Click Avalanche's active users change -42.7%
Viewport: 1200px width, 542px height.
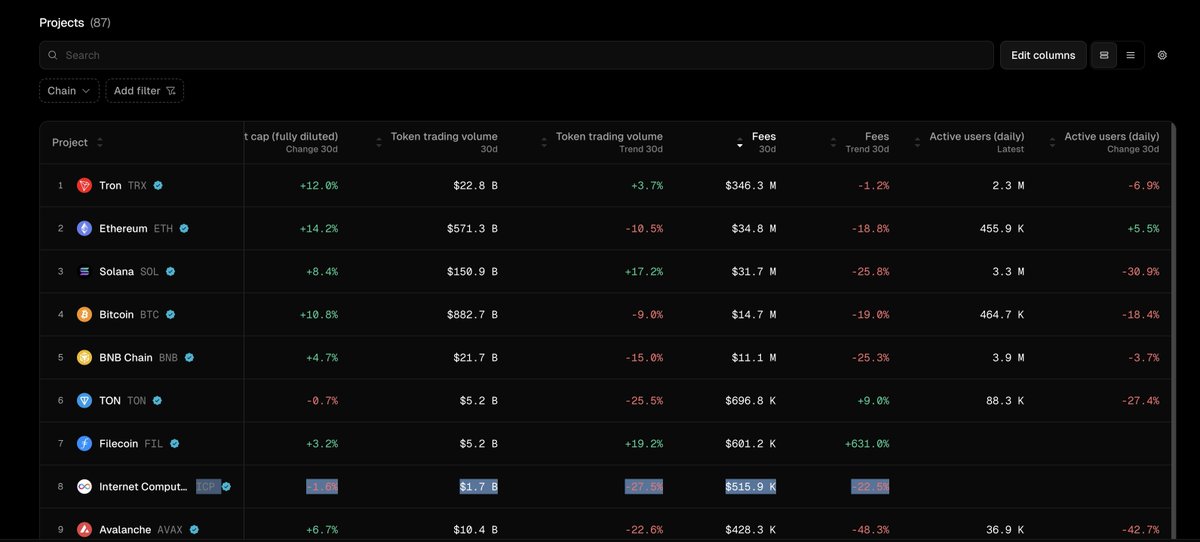pos(1139,529)
